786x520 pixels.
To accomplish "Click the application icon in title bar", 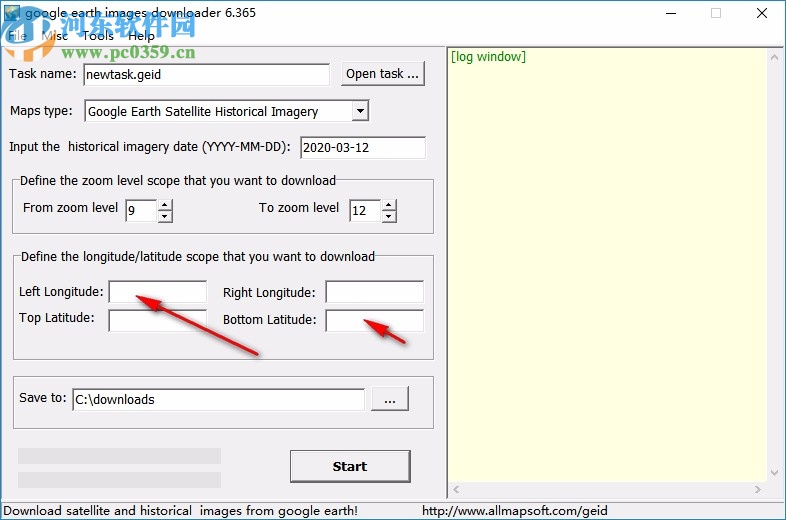I will click(12, 13).
